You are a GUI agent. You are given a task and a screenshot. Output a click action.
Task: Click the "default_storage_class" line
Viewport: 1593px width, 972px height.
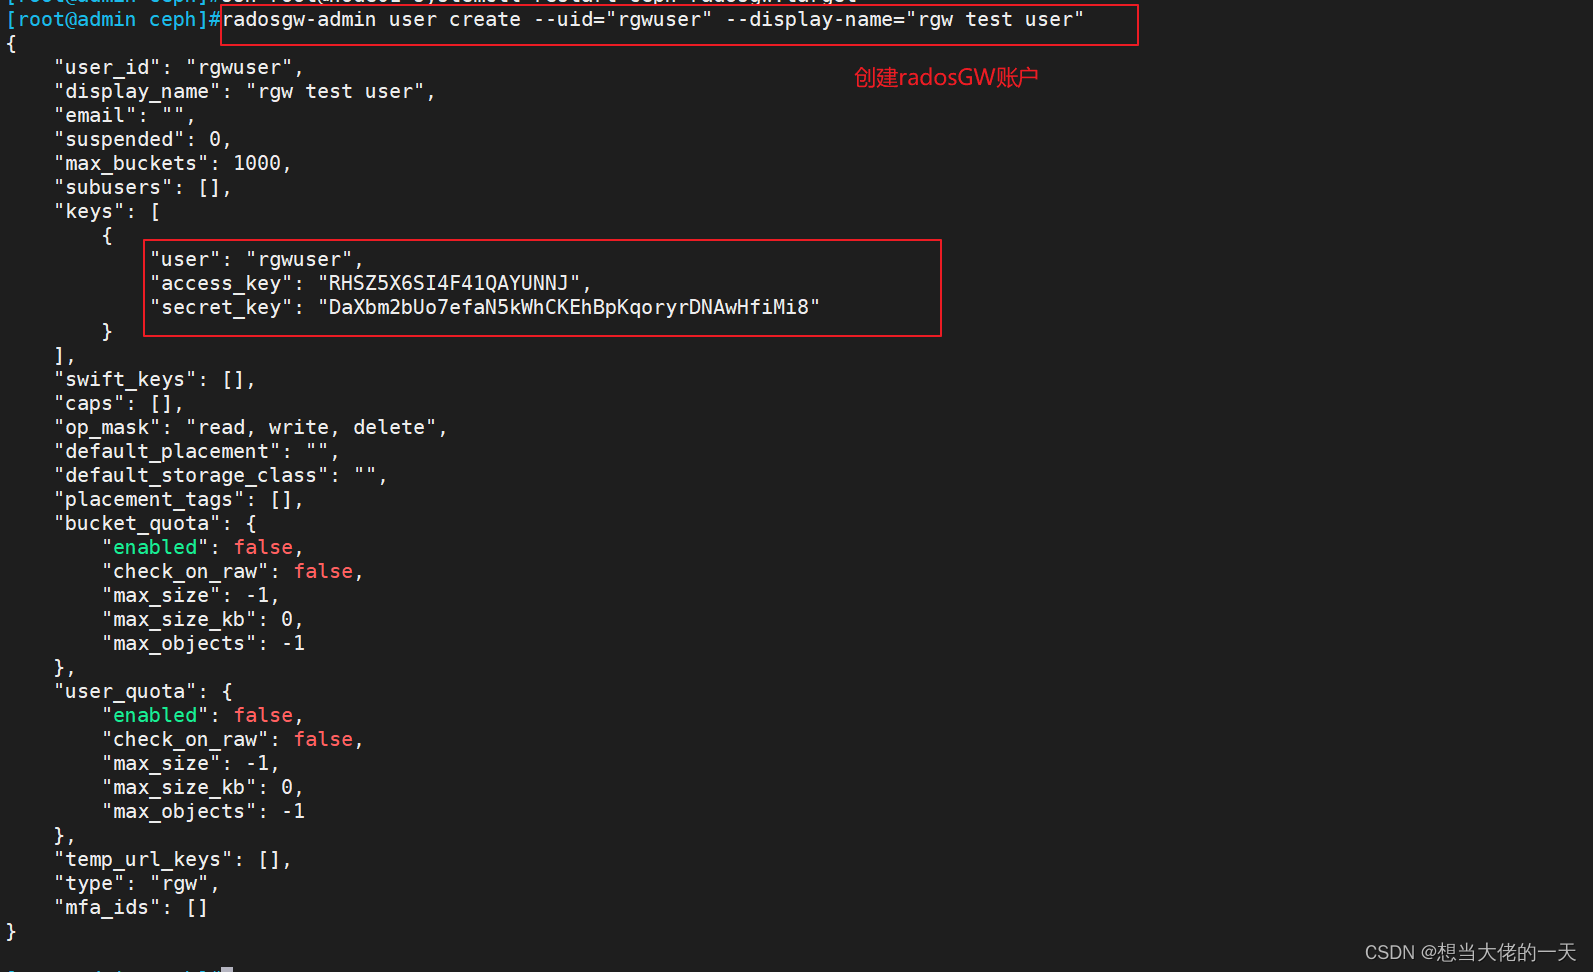click(221, 475)
